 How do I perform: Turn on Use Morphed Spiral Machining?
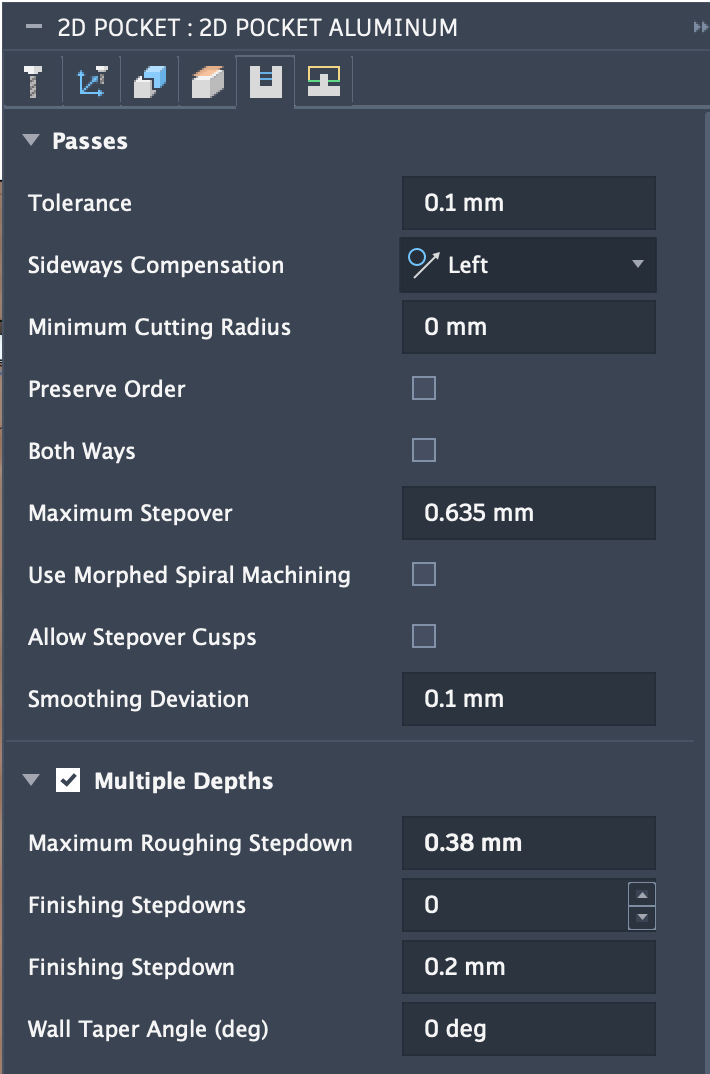pyautogui.click(x=424, y=575)
